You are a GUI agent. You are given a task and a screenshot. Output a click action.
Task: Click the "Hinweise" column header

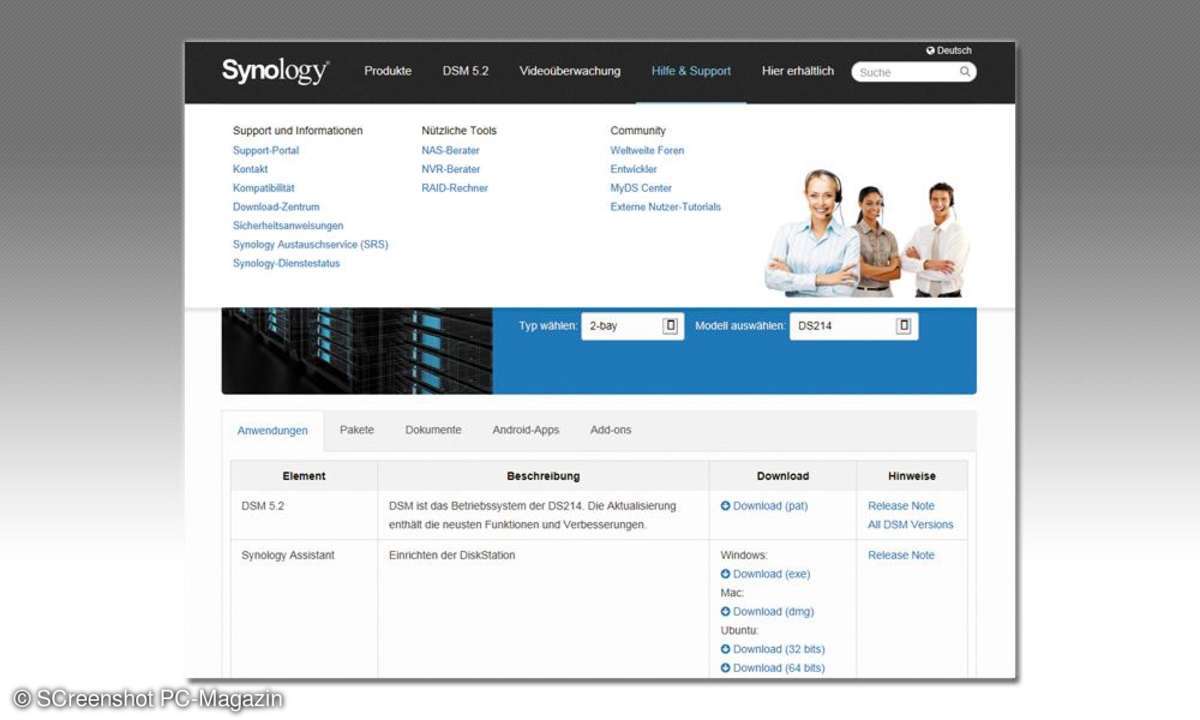[x=912, y=476]
